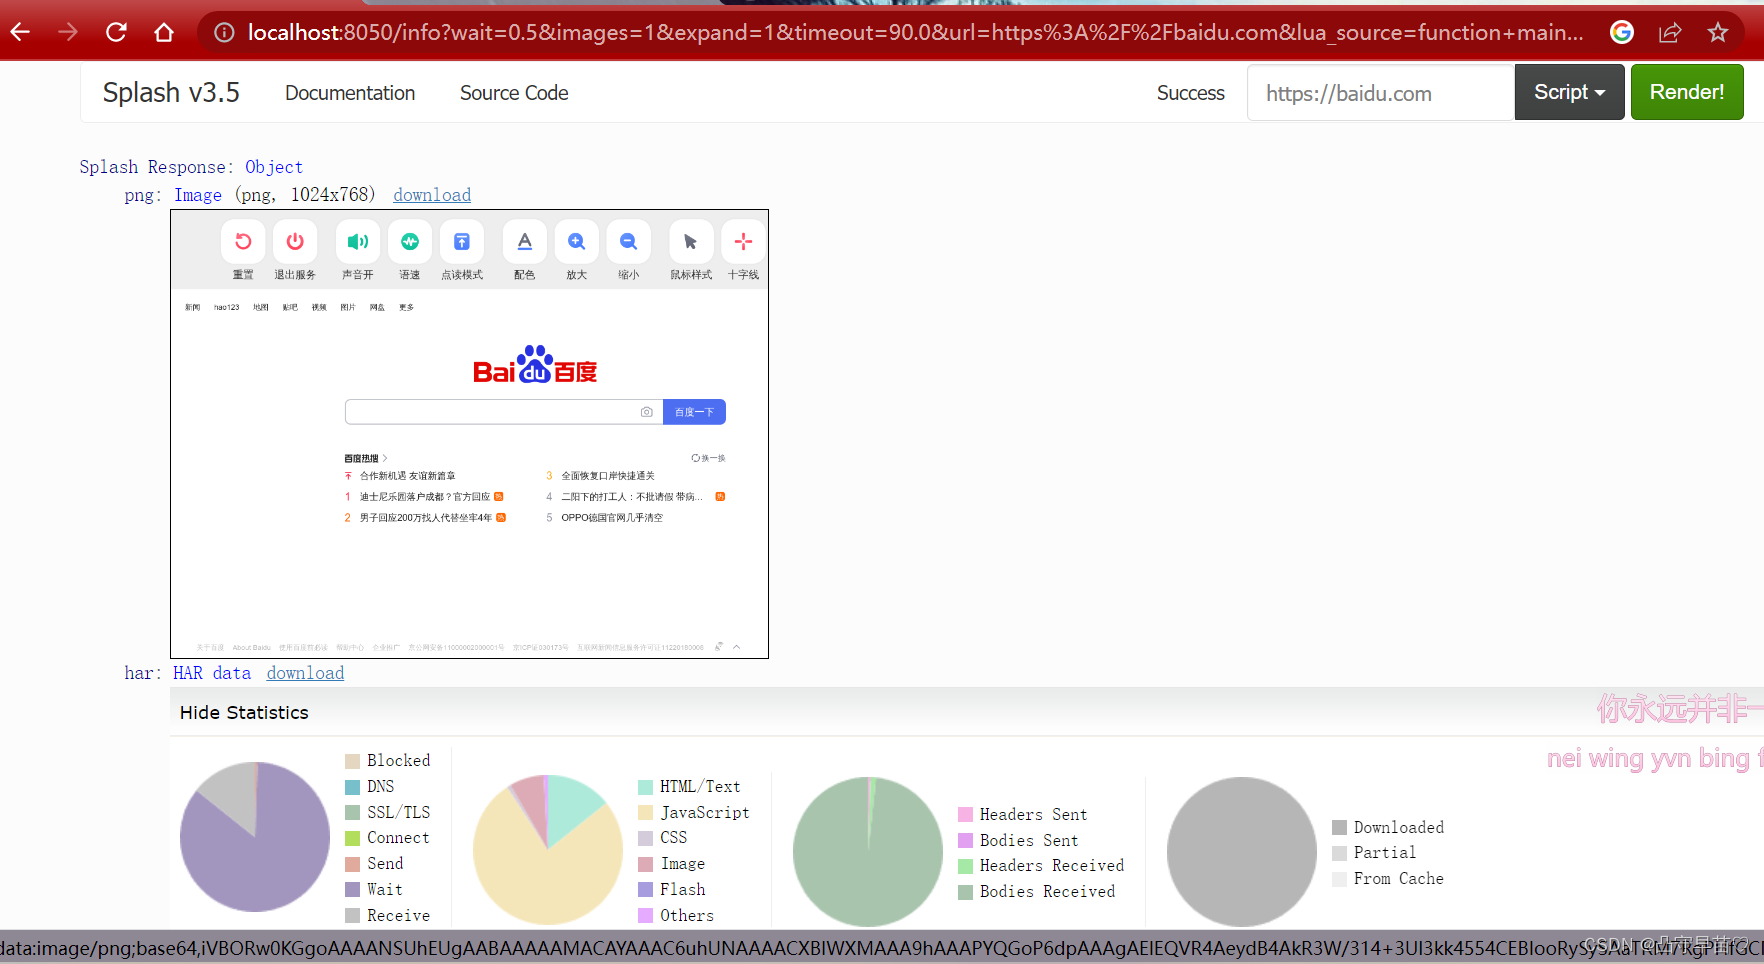Click the 缩小 zoom out icon
The width and height of the screenshot is (1764, 964).
click(x=628, y=242)
